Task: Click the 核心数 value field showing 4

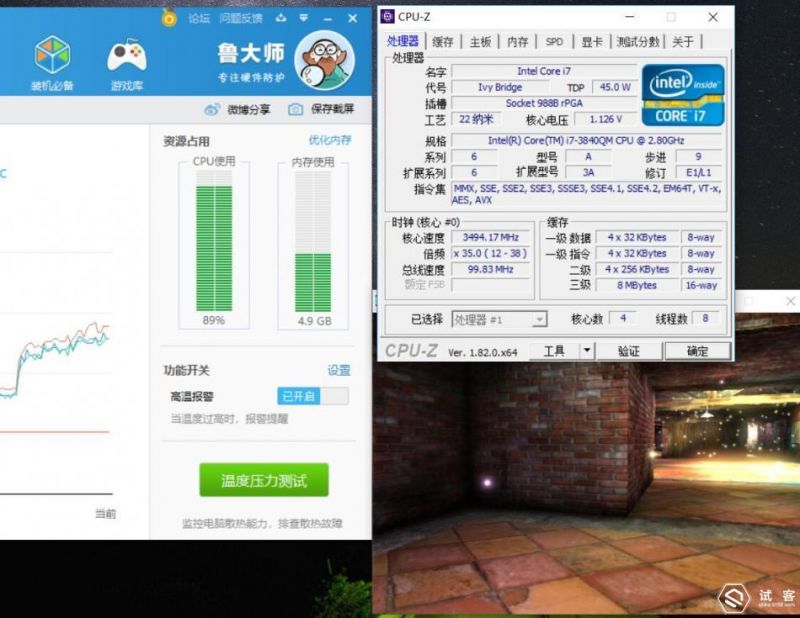Action: [622, 318]
